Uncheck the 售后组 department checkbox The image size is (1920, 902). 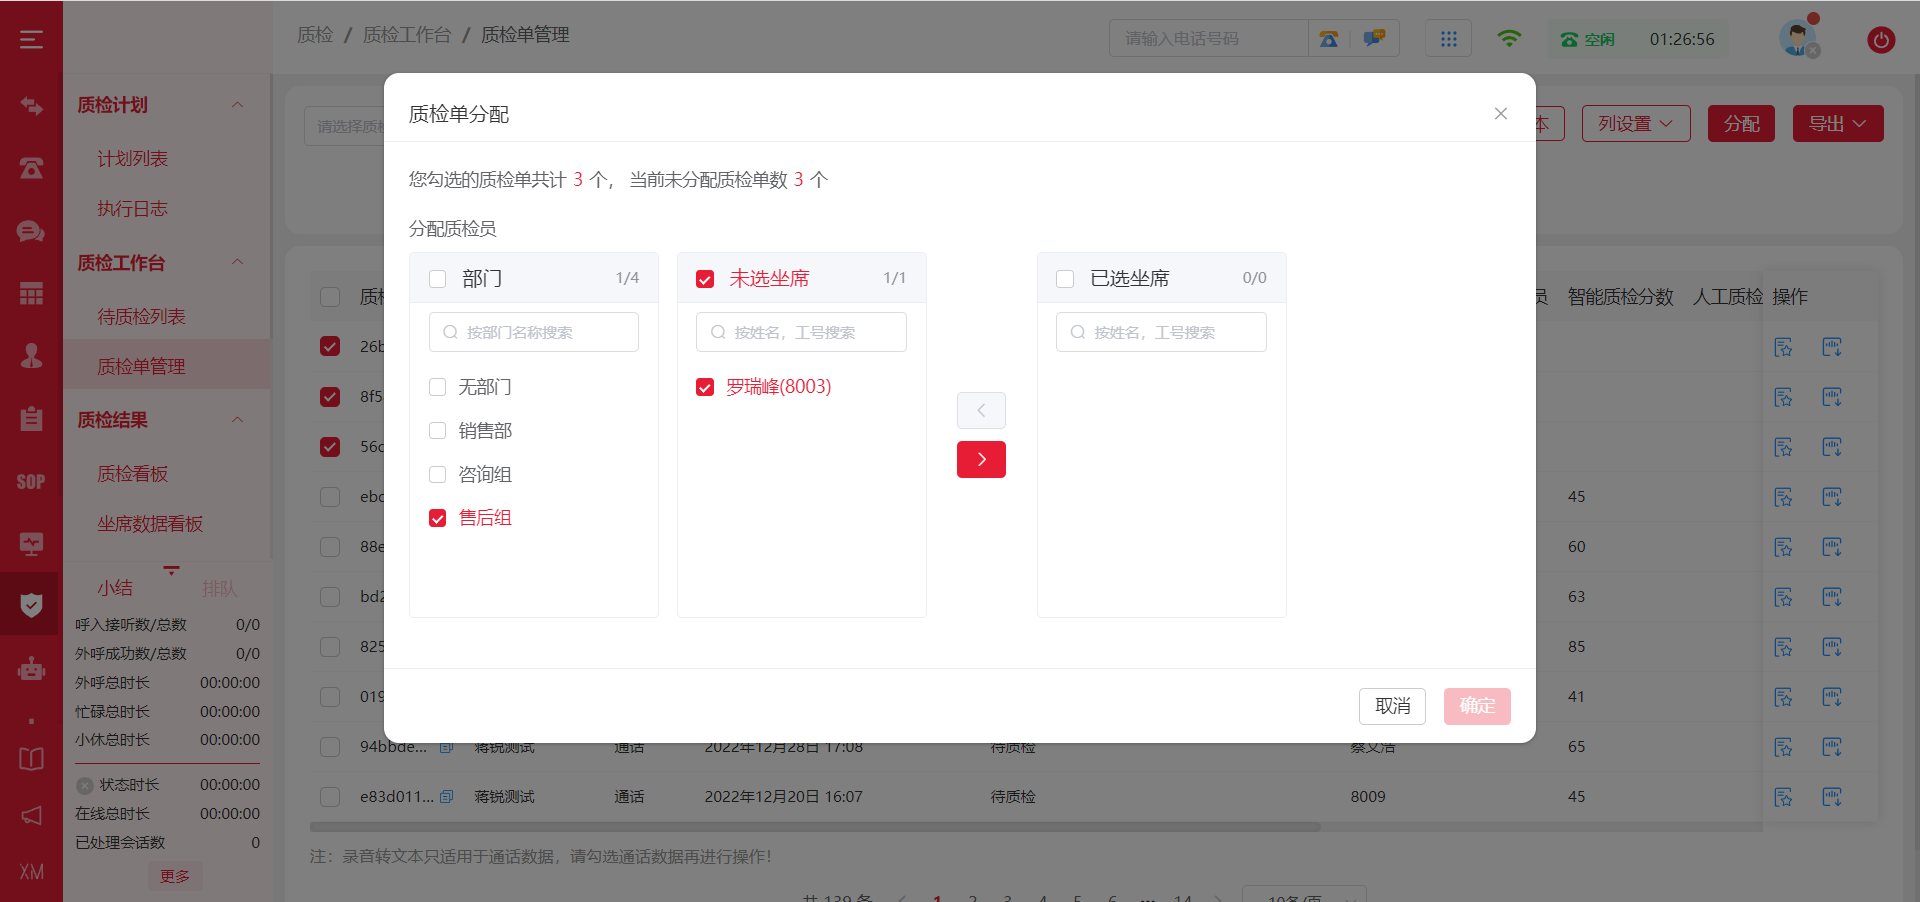pos(438,518)
